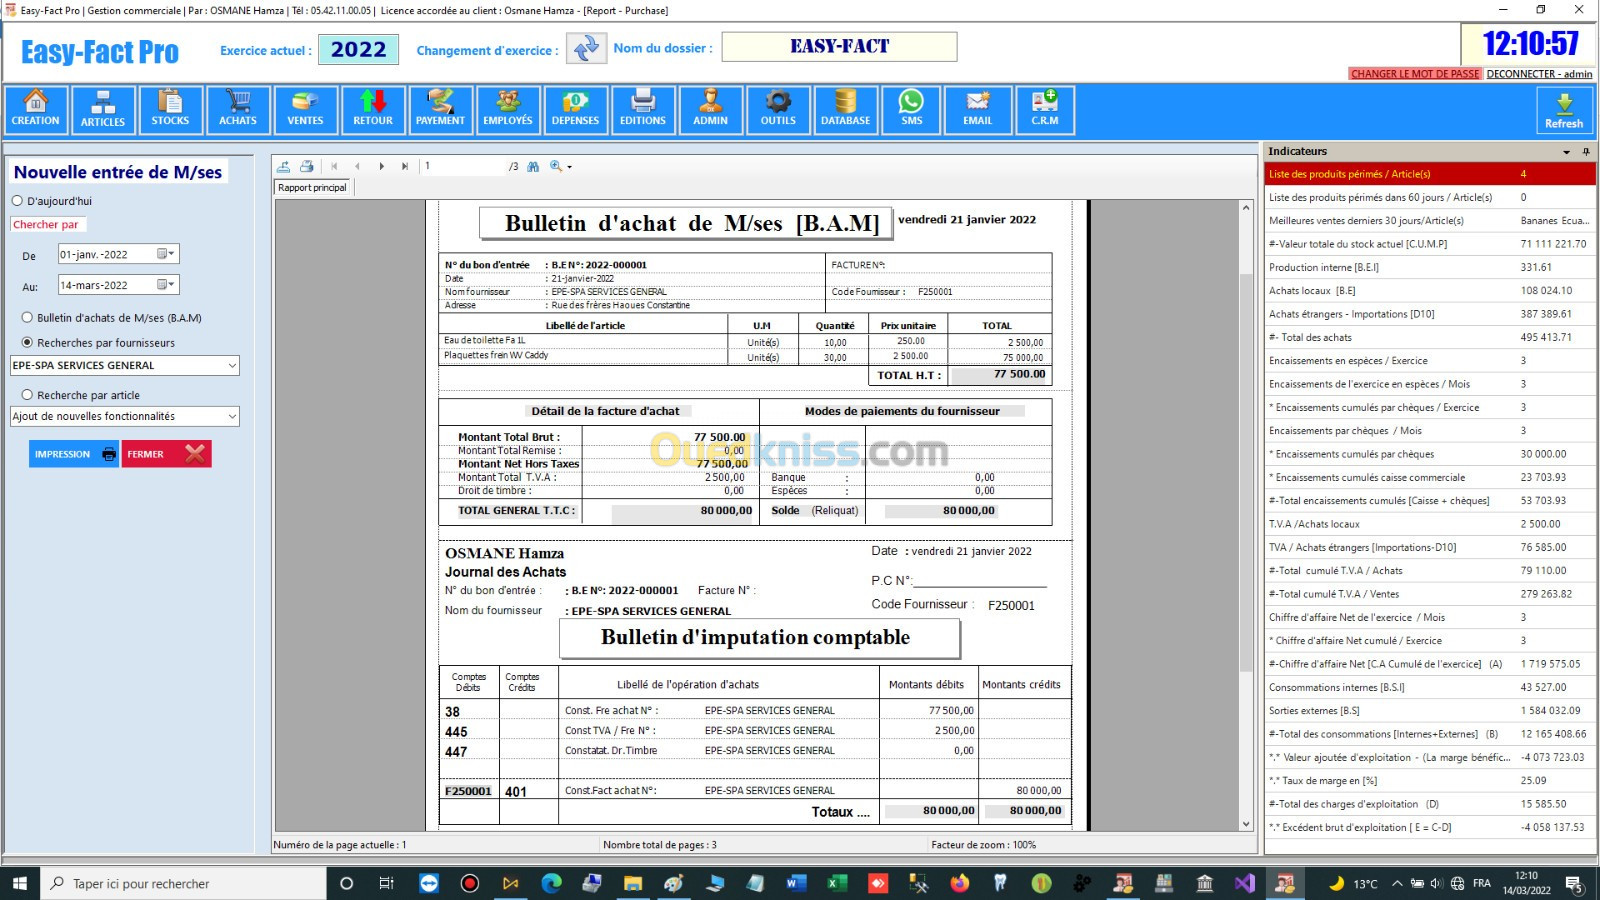
Task: Click the Nom du dossier EASY-FACT field
Action: (840, 47)
